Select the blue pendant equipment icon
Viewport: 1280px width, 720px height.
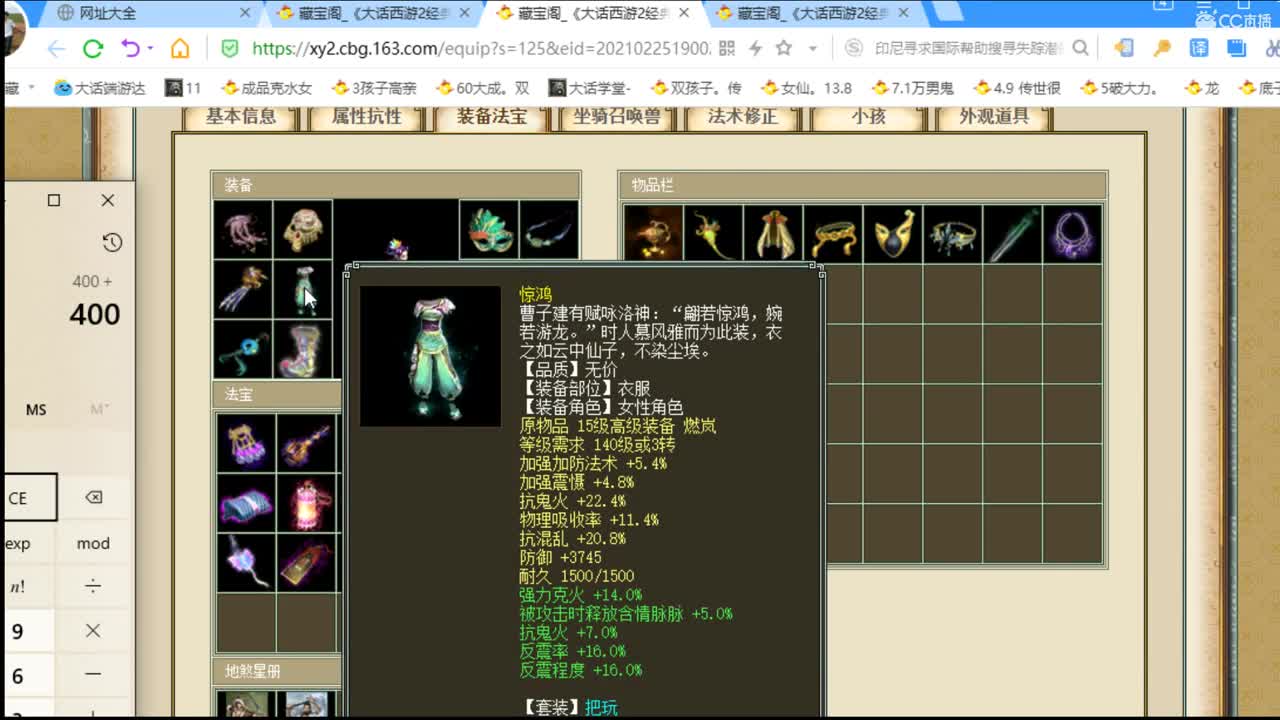pos(243,349)
